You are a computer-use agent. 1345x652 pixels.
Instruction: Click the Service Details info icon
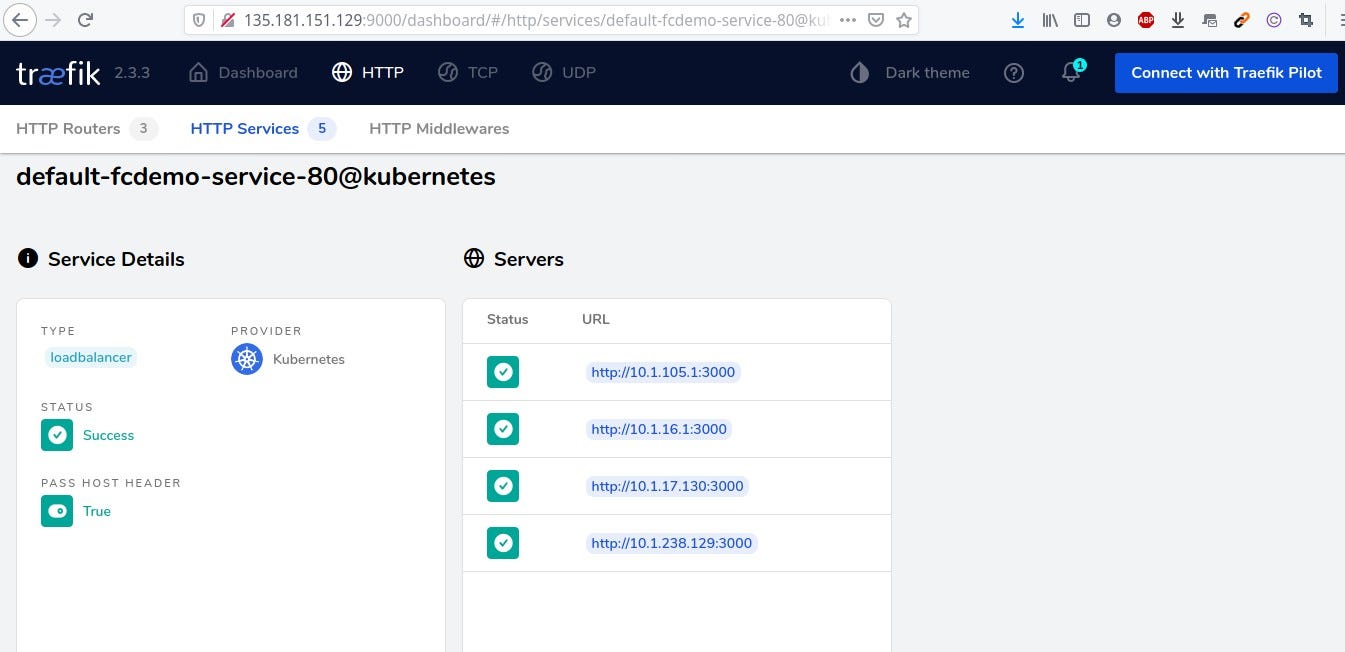(27, 259)
